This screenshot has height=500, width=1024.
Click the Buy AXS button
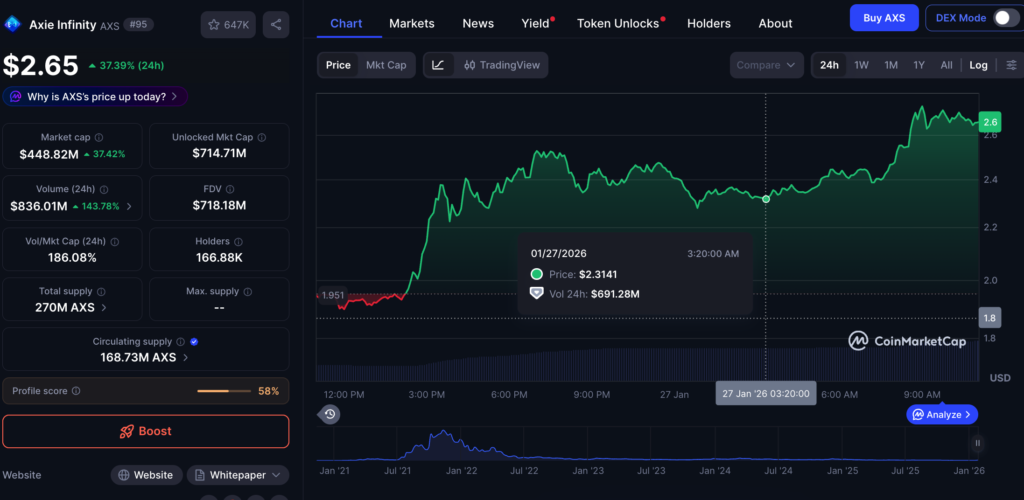tap(883, 18)
